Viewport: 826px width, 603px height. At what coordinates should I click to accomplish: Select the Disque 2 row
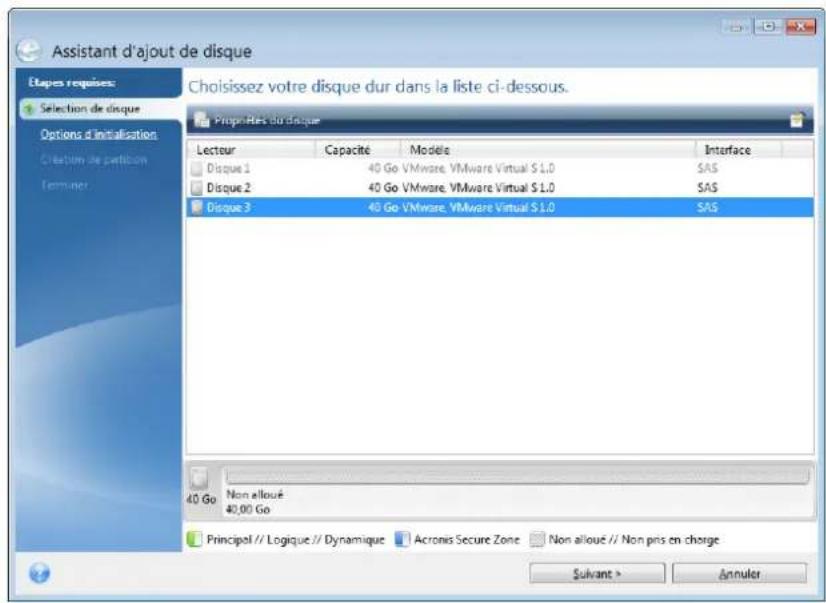pos(500,187)
